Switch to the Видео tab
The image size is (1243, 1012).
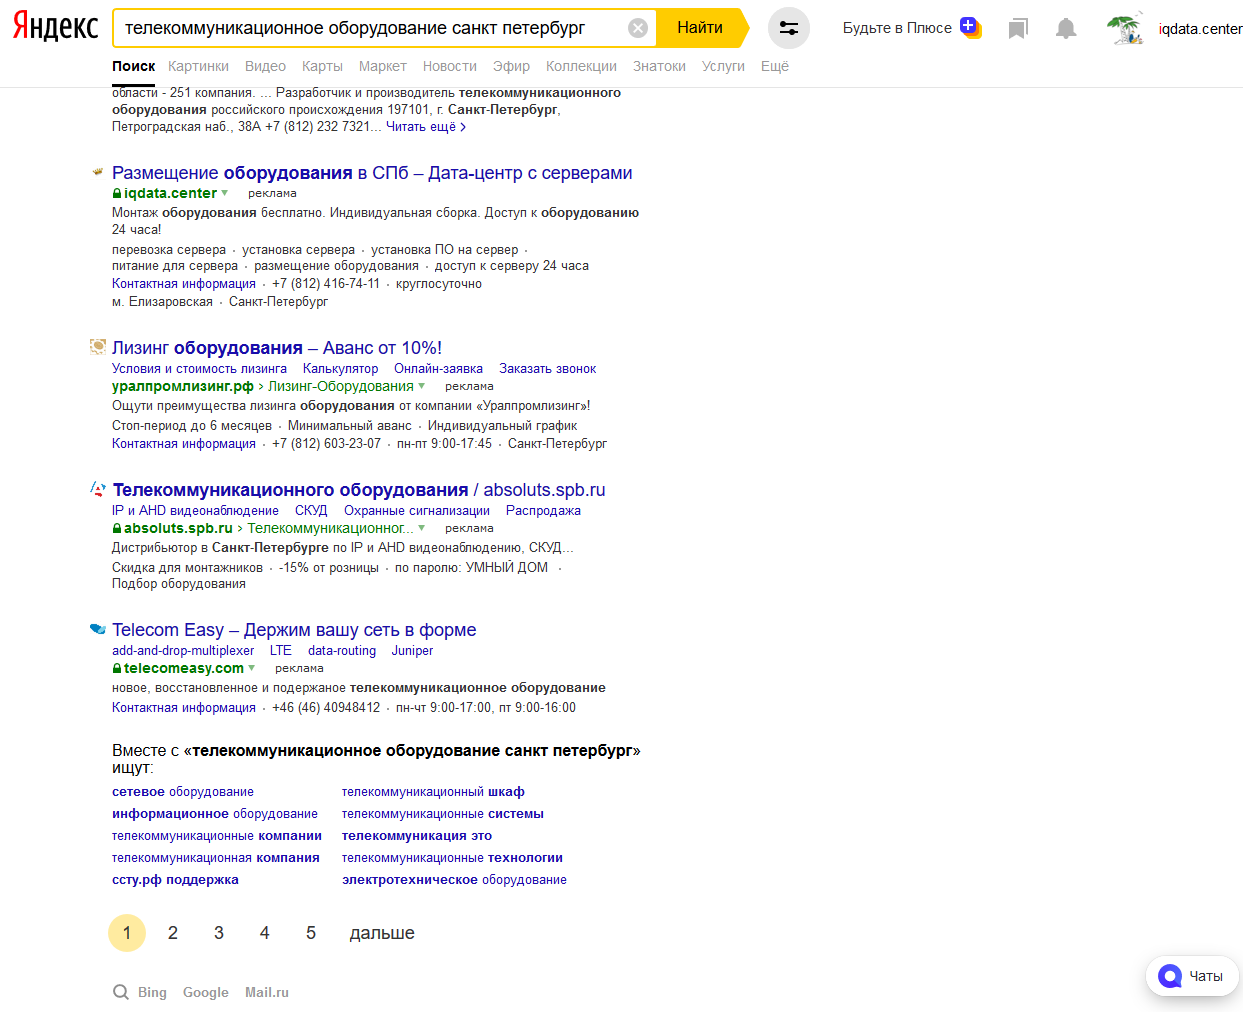click(x=265, y=66)
